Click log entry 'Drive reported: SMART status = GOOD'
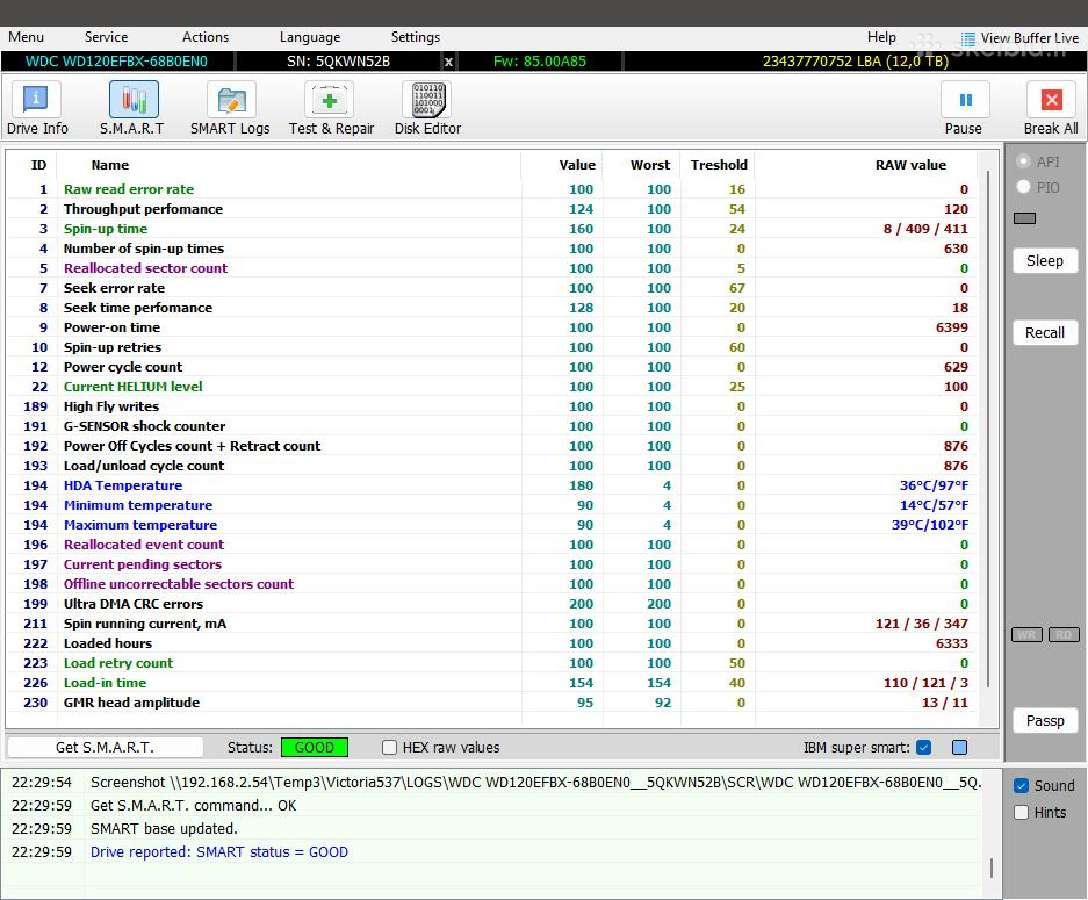 [219, 852]
